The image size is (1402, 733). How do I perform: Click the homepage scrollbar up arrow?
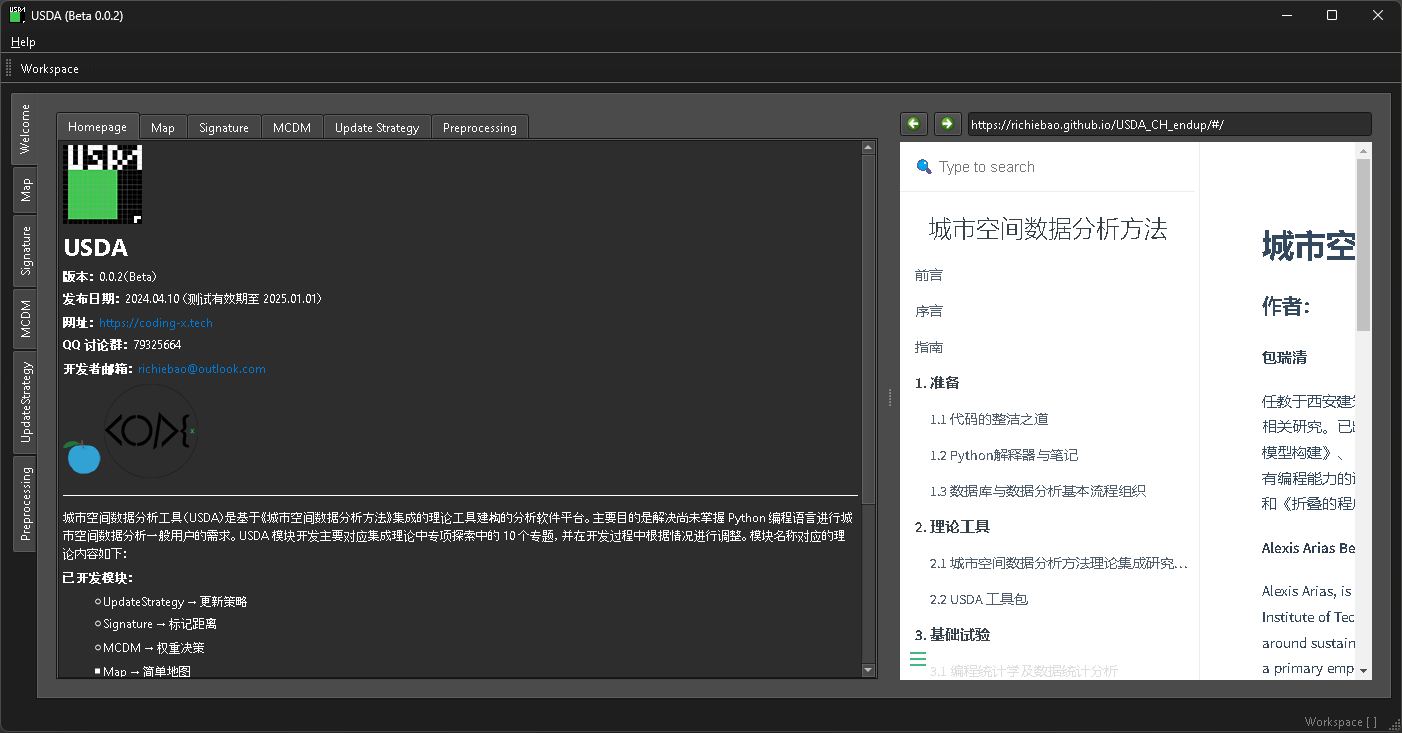click(868, 148)
